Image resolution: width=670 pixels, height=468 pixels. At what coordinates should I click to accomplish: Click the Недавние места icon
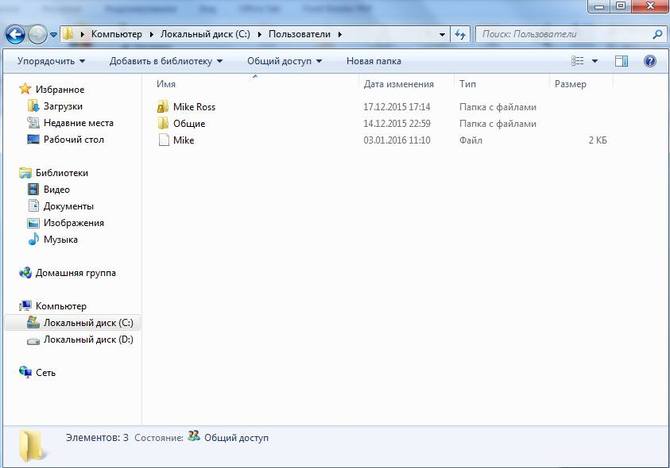point(33,122)
